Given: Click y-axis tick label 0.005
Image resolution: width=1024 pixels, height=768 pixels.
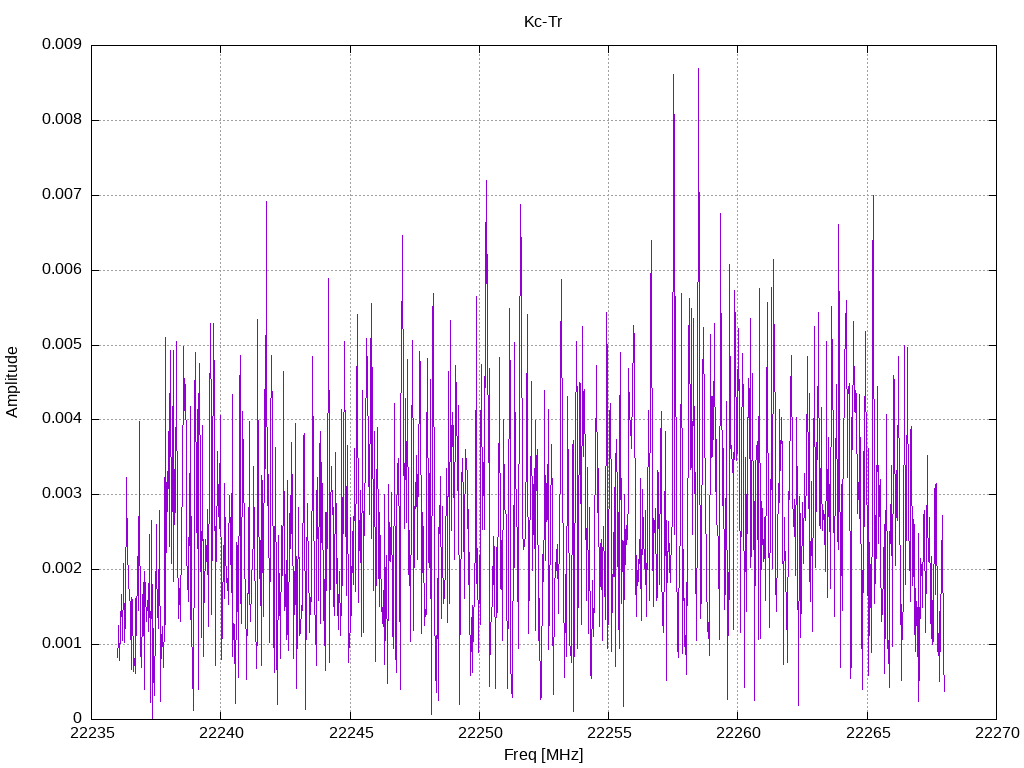Looking at the screenshot, I should 62,344.
